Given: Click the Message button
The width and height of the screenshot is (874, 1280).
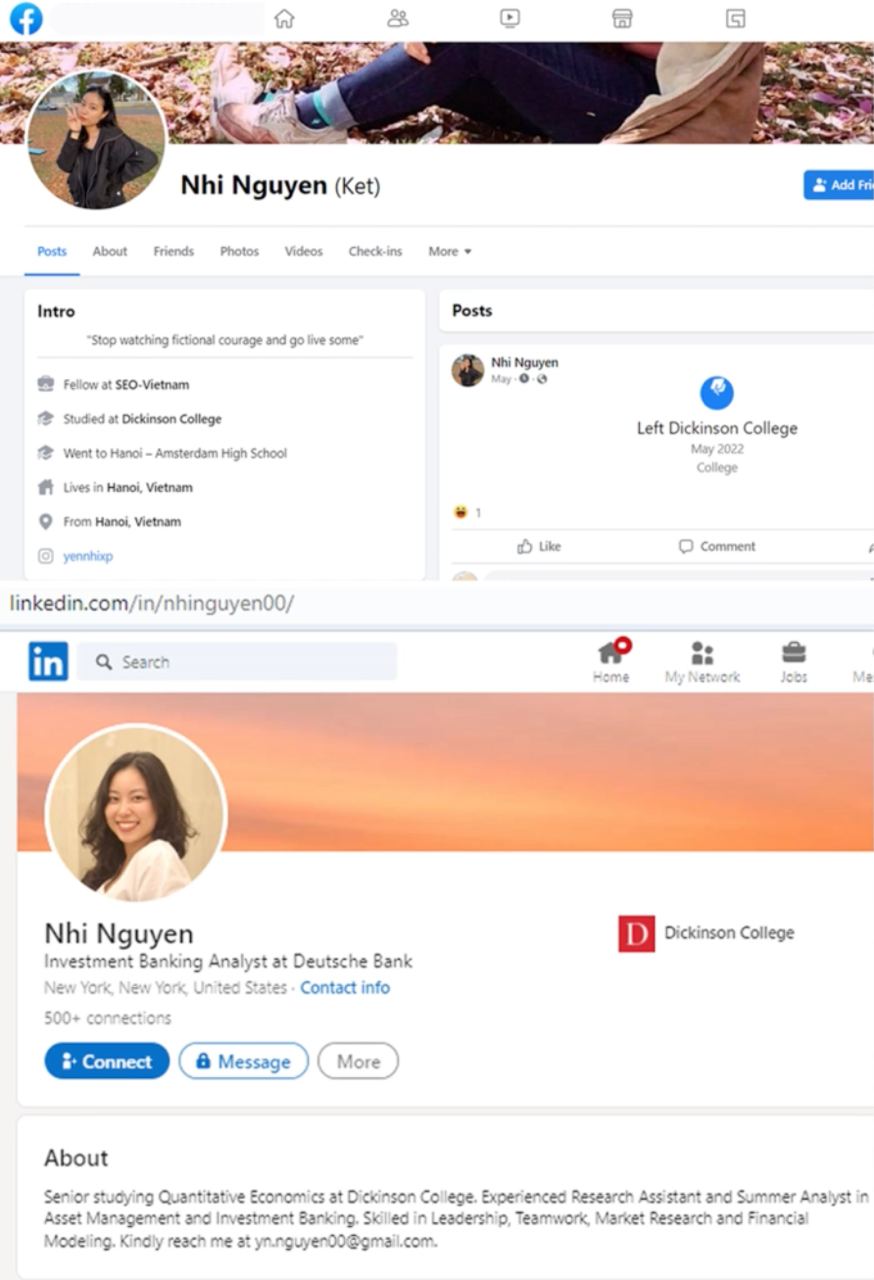Looking at the screenshot, I should tap(244, 1061).
